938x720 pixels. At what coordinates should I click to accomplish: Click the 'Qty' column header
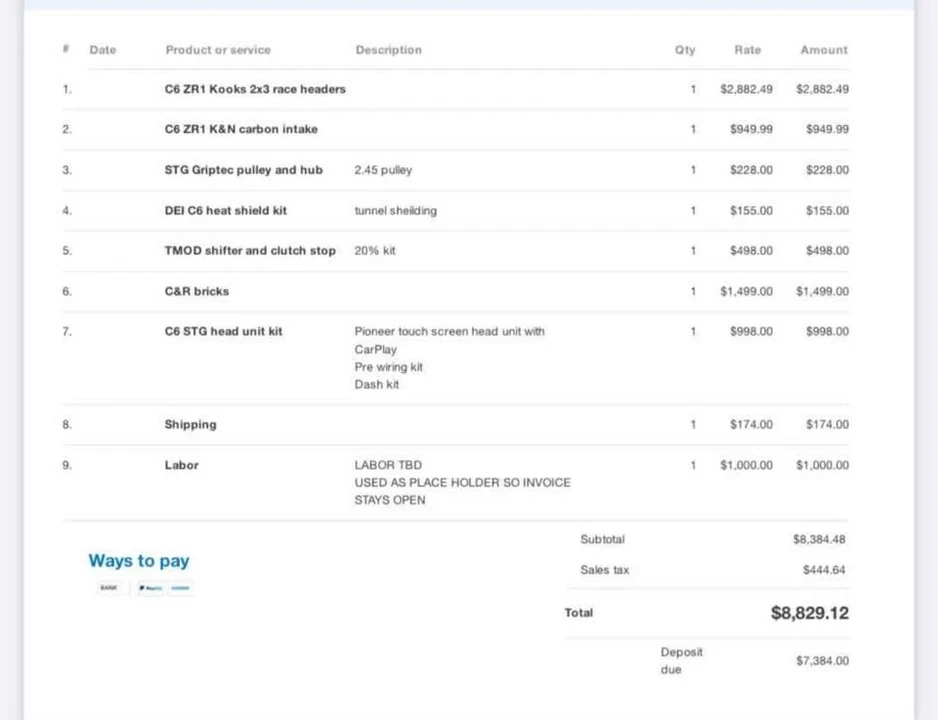pos(685,50)
